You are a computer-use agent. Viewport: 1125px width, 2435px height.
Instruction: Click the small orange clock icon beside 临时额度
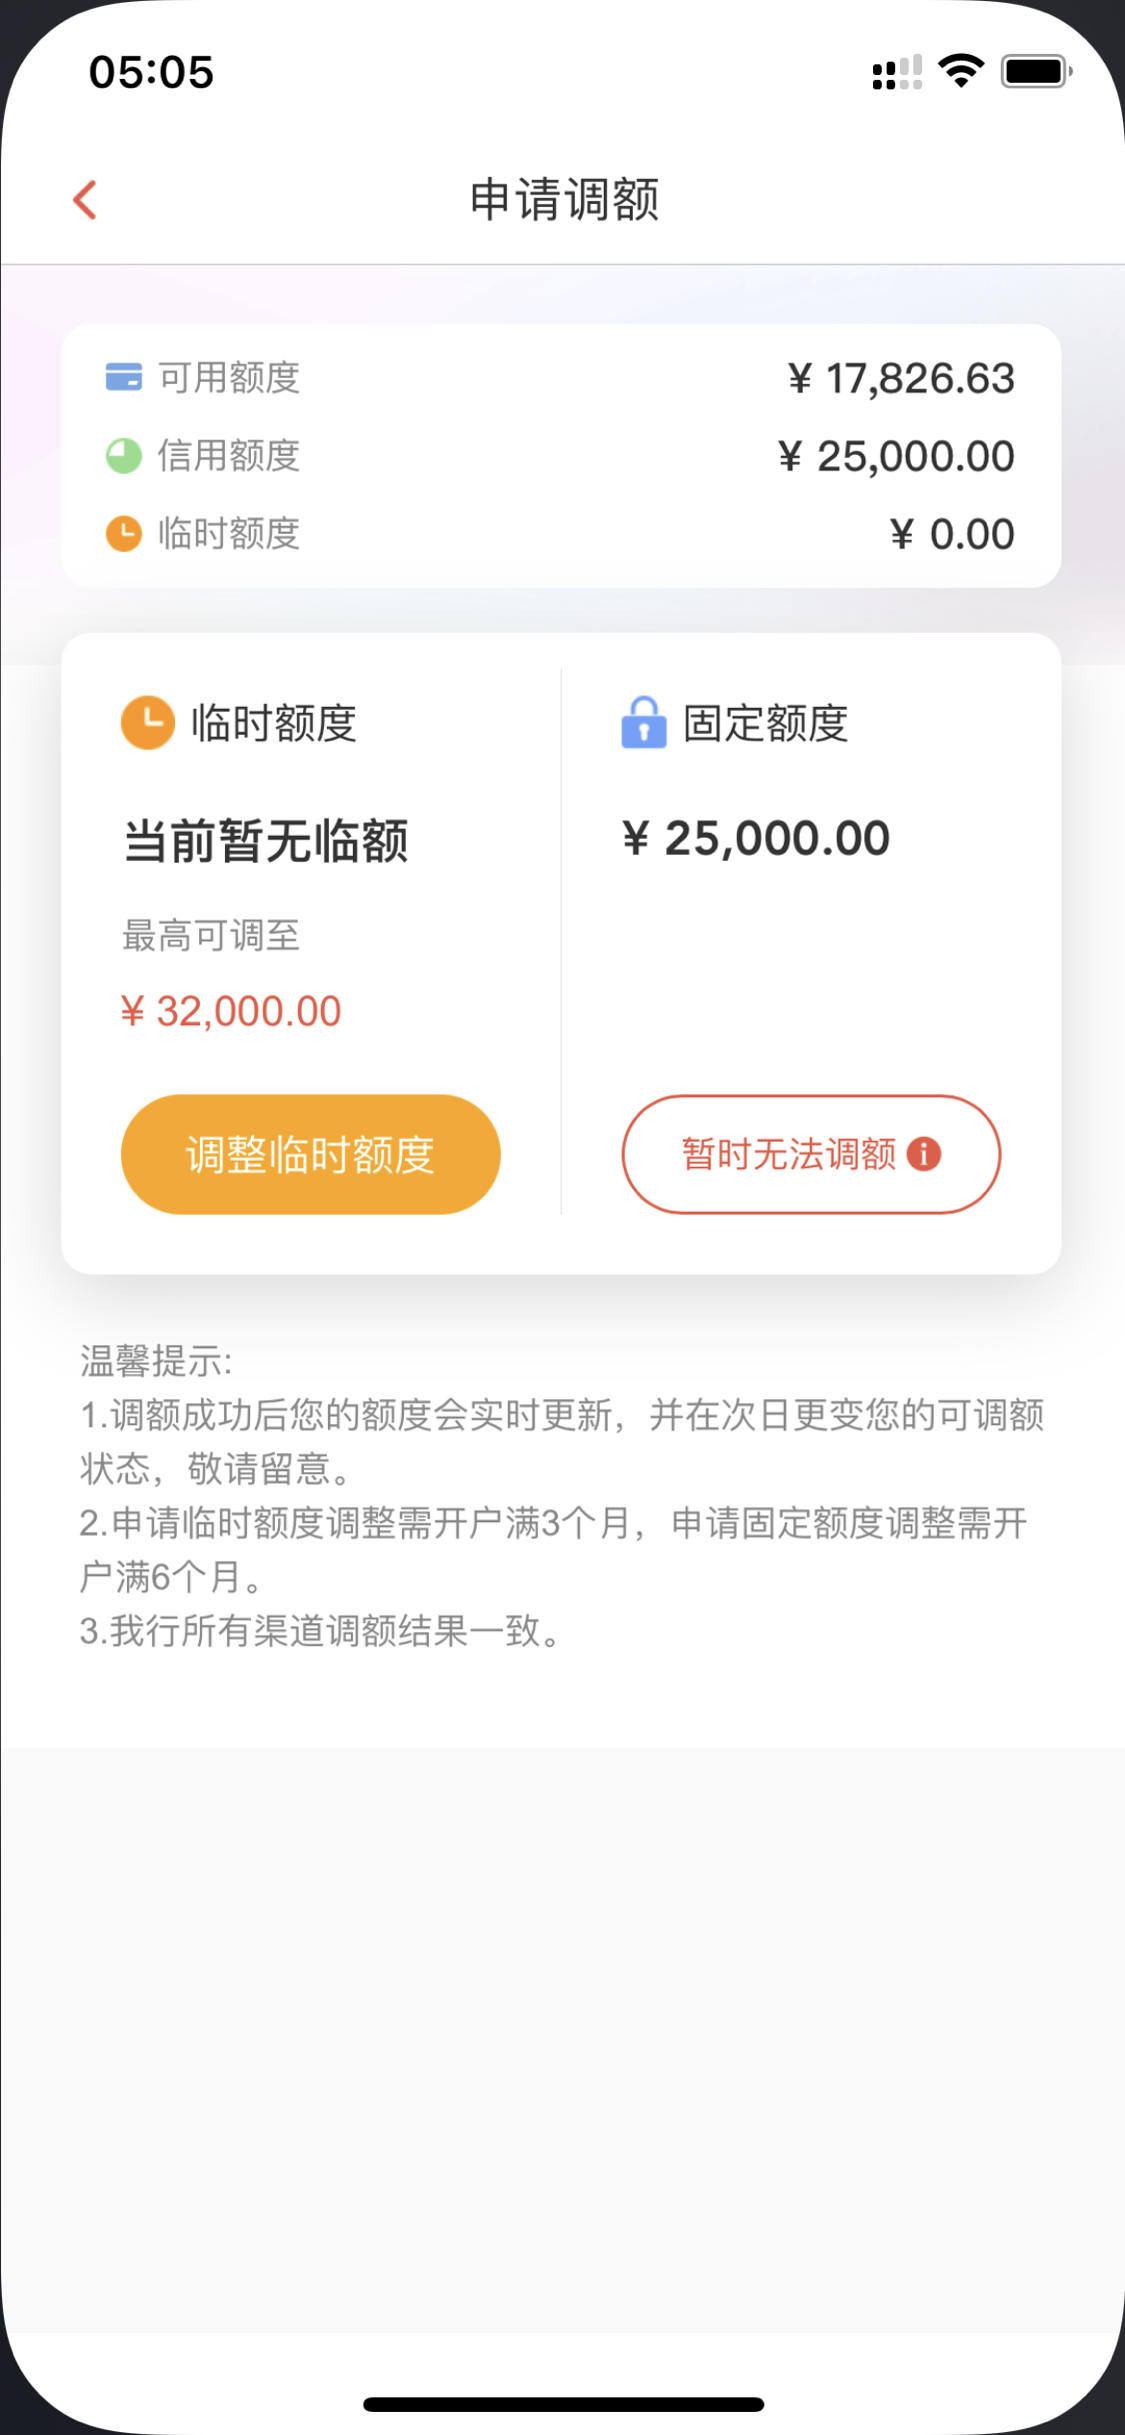(x=124, y=533)
